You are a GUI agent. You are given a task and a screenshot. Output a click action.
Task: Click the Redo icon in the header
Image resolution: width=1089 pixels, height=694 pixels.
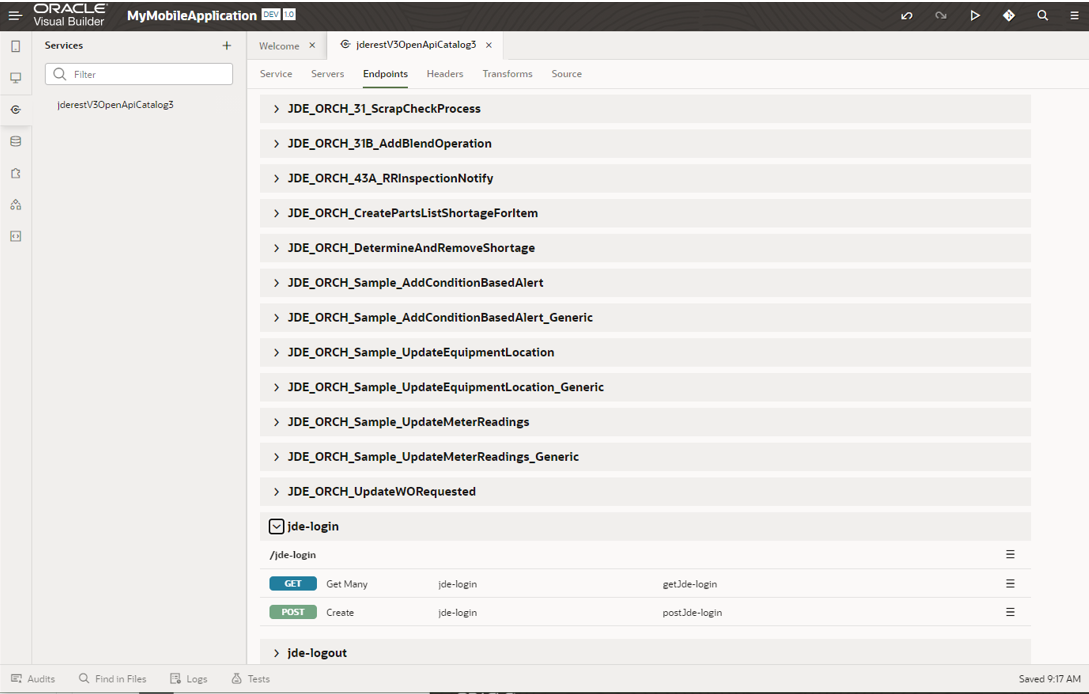[941, 16]
